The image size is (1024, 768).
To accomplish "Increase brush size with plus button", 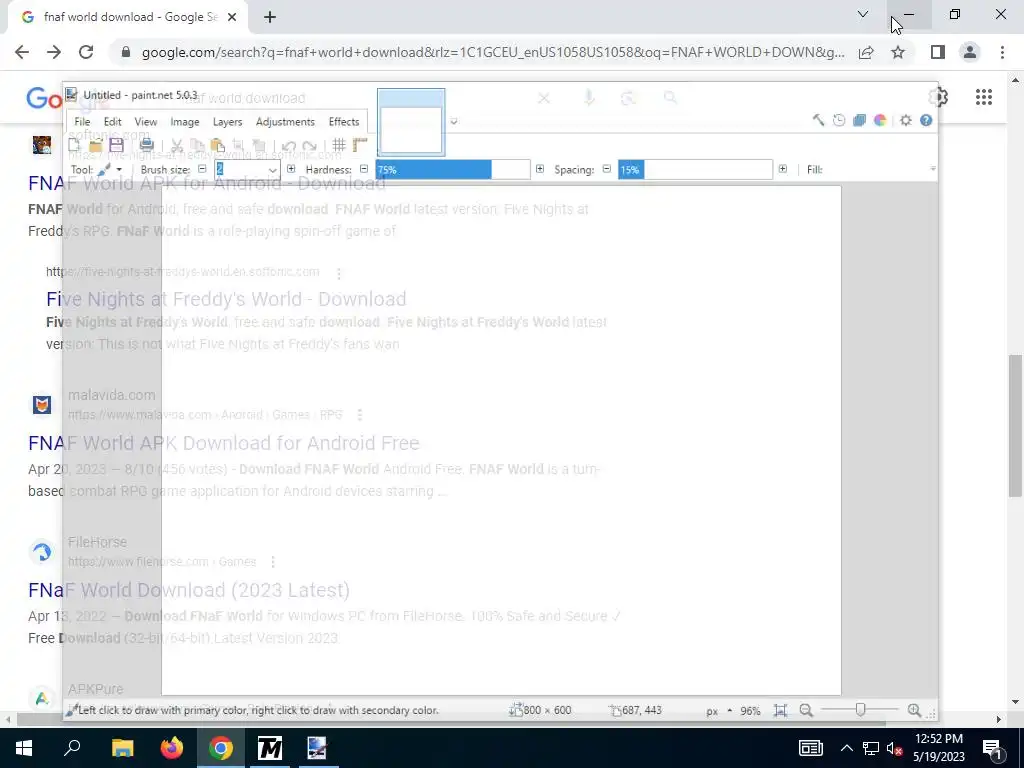I will [291, 169].
